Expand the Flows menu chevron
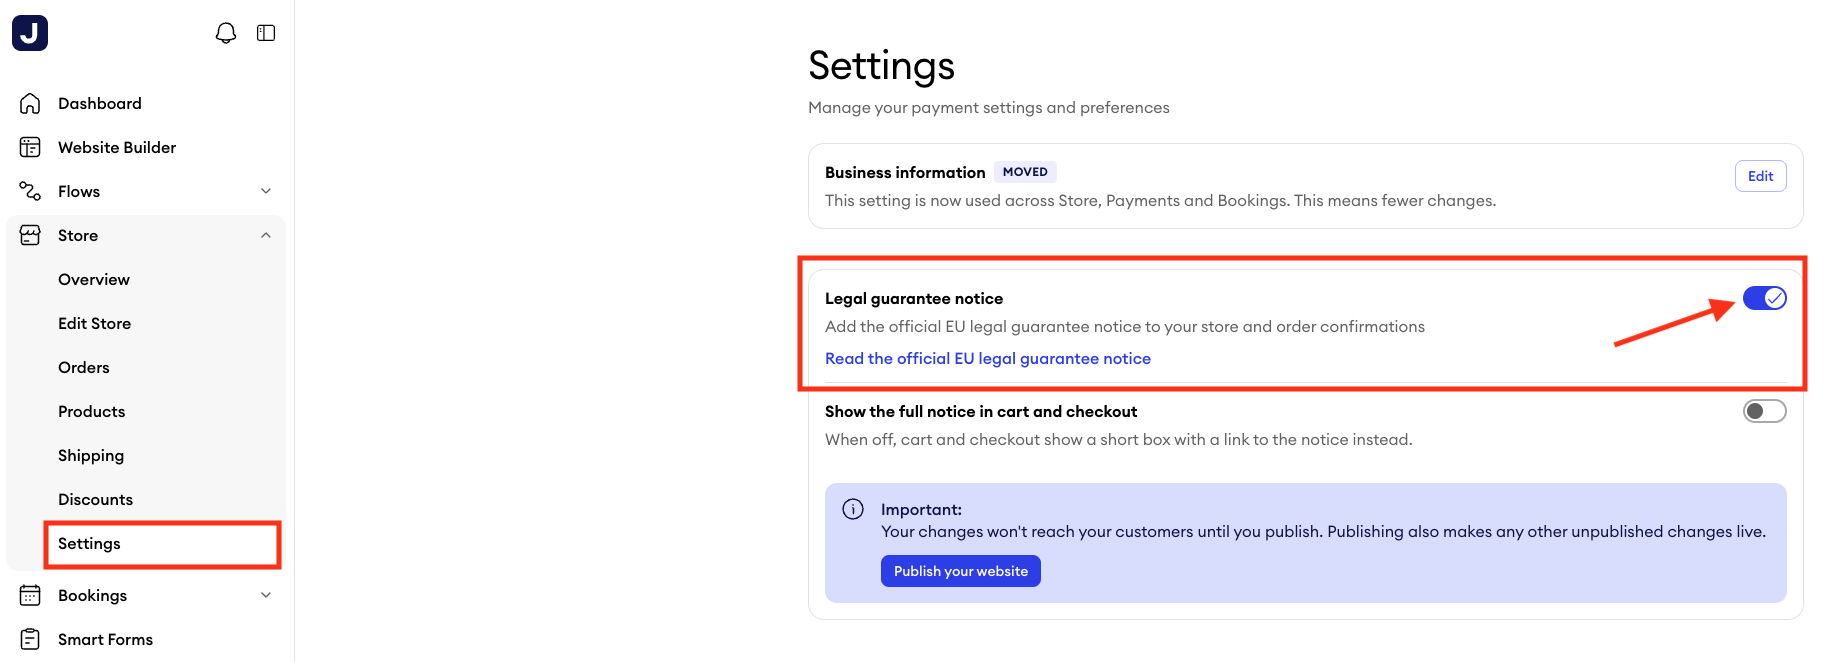Viewport: 1847px width, 662px height. coord(266,191)
